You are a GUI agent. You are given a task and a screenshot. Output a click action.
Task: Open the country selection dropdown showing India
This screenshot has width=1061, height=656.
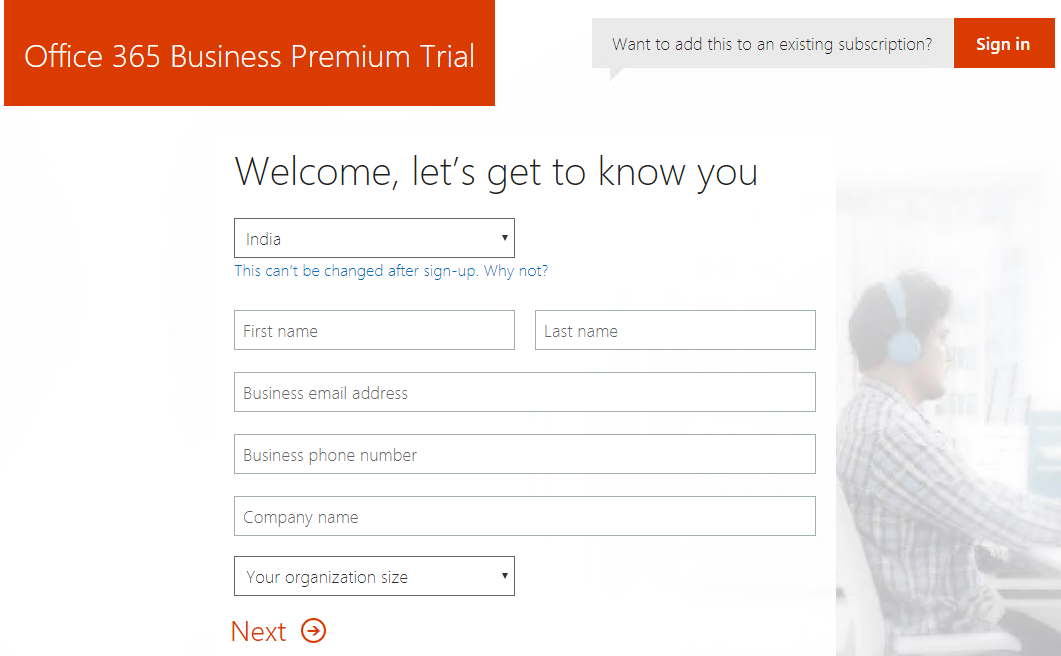click(x=374, y=238)
